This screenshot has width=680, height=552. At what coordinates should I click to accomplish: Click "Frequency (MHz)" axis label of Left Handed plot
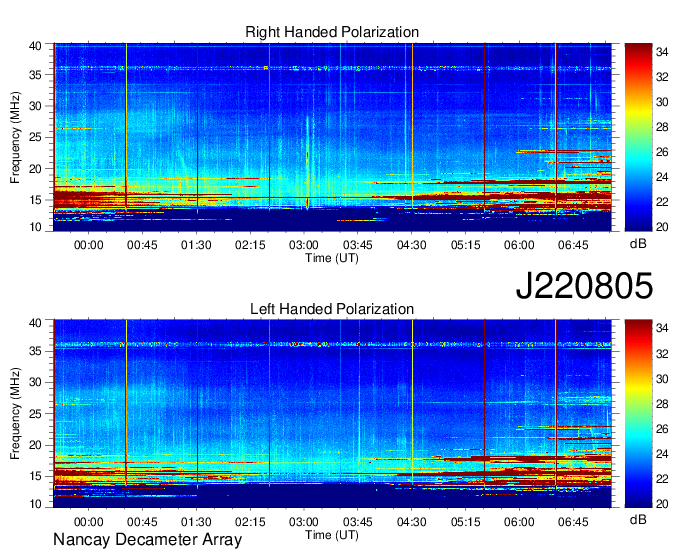(15, 414)
